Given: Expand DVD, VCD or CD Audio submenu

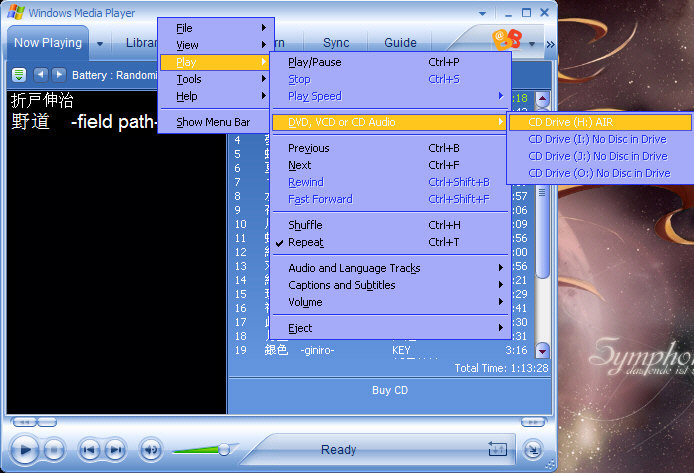Looking at the screenshot, I should point(391,122).
